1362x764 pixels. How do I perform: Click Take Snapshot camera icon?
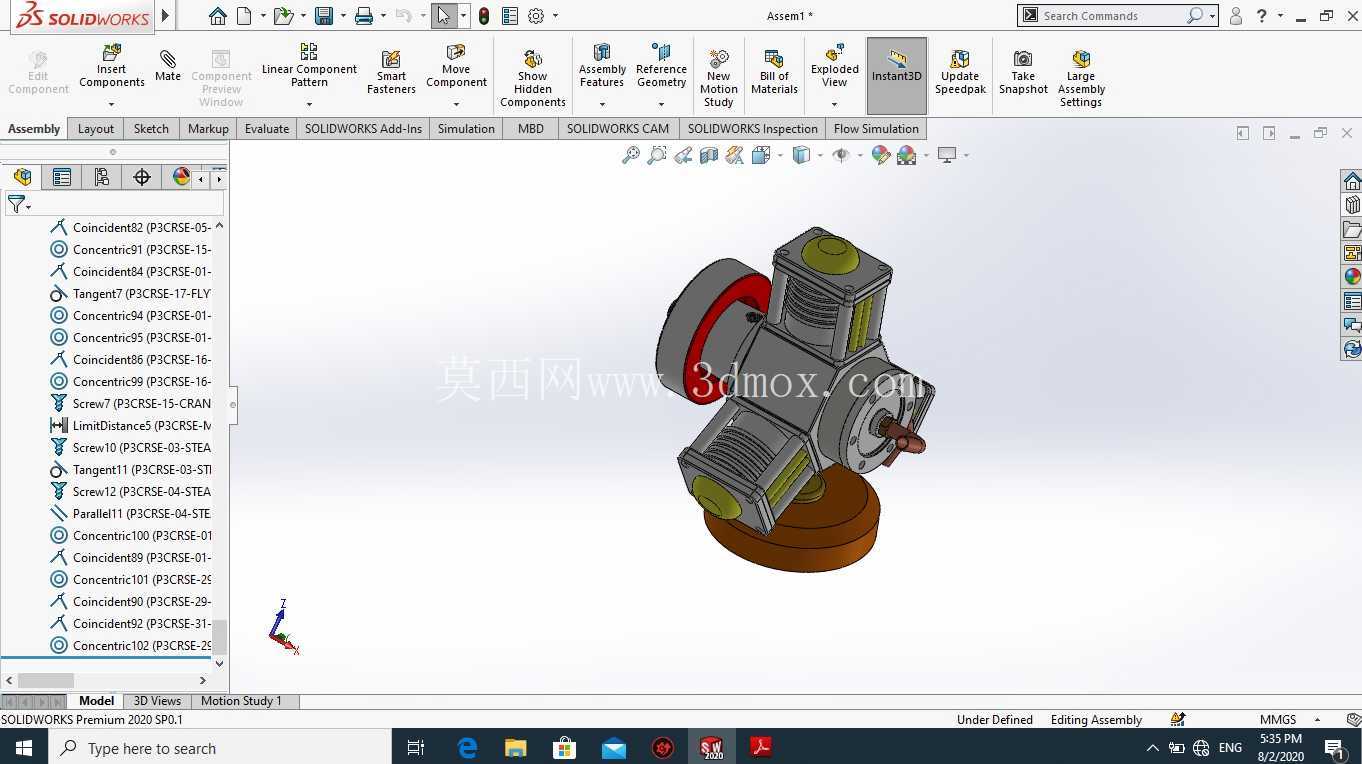(x=1023, y=73)
